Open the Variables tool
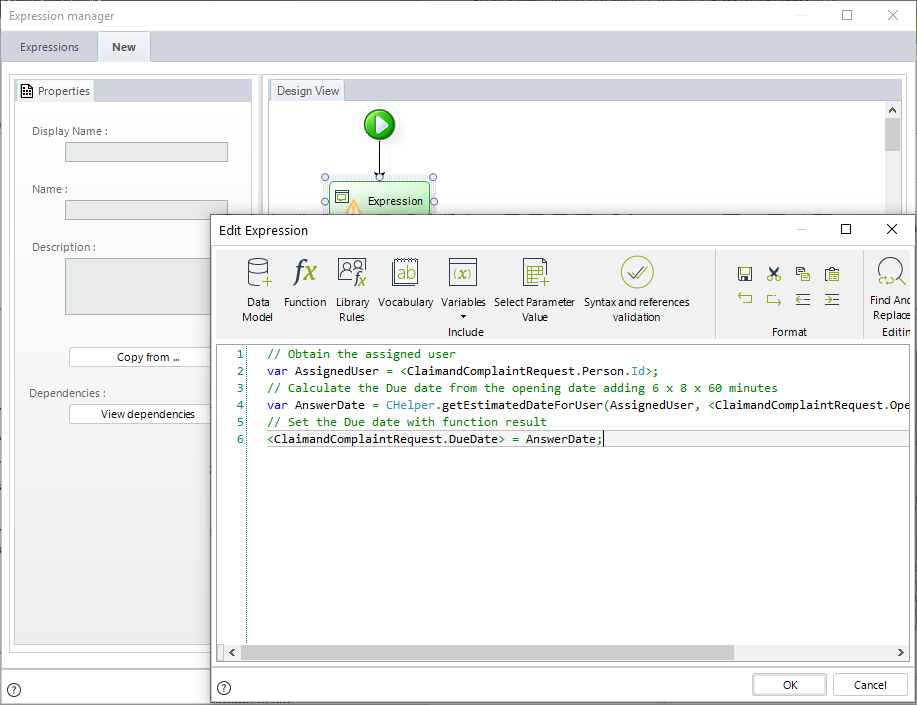This screenshot has width=917, height=705. point(463,283)
